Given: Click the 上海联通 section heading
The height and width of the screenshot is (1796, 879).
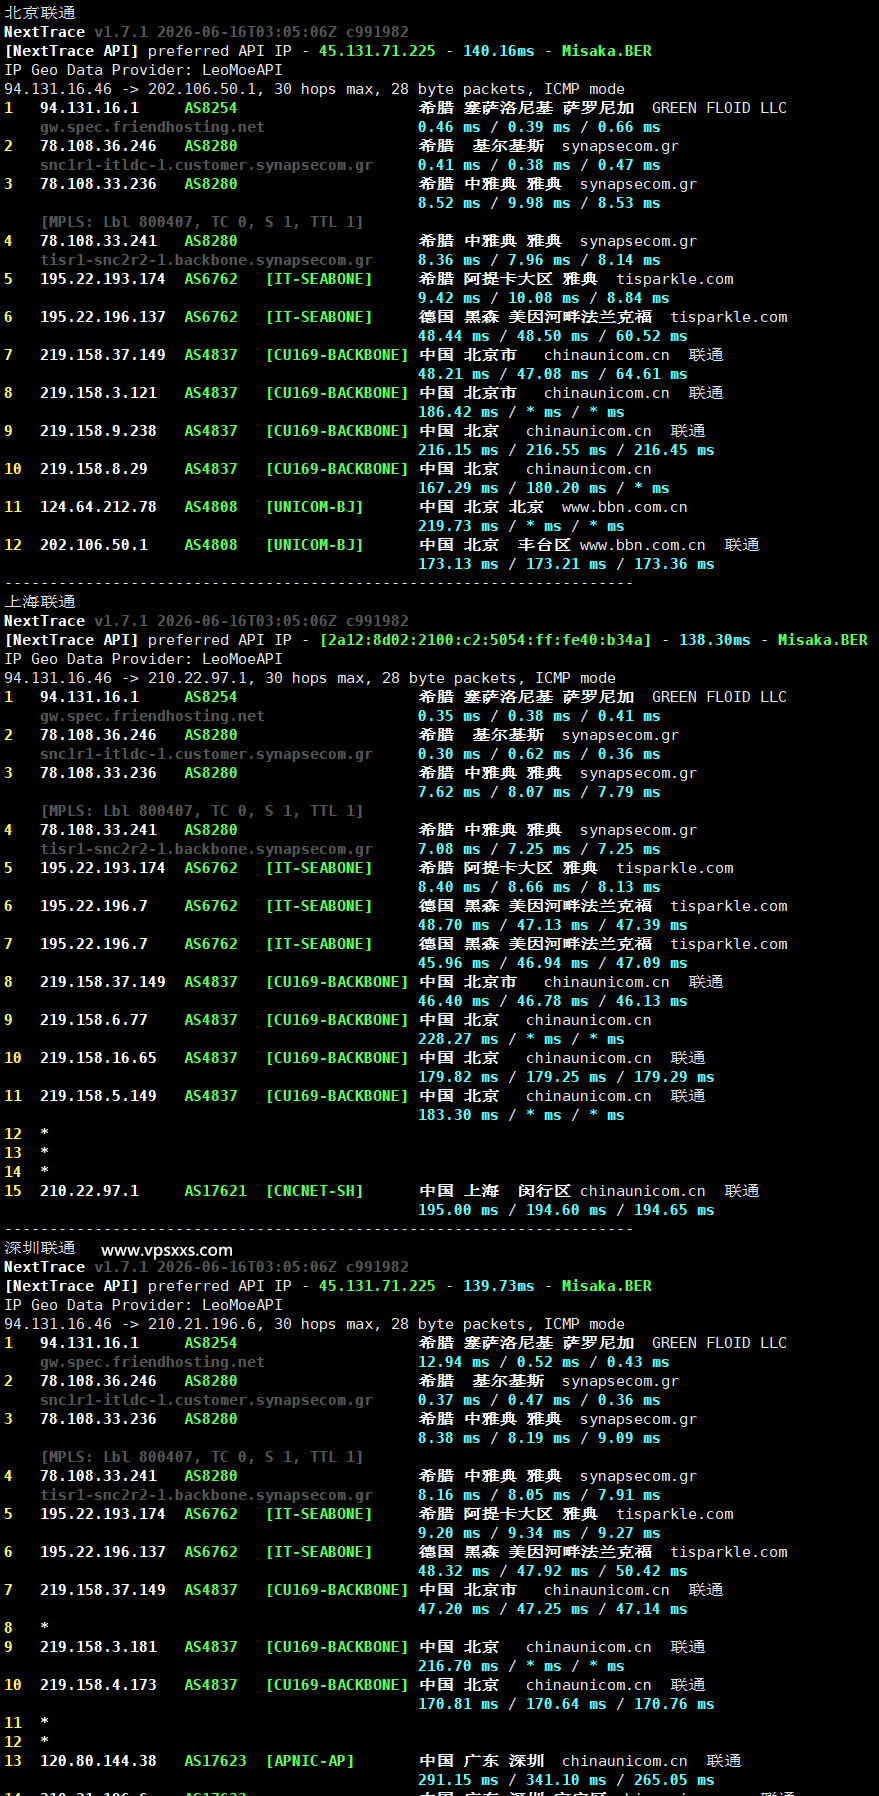Looking at the screenshot, I should tap(40, 602).
